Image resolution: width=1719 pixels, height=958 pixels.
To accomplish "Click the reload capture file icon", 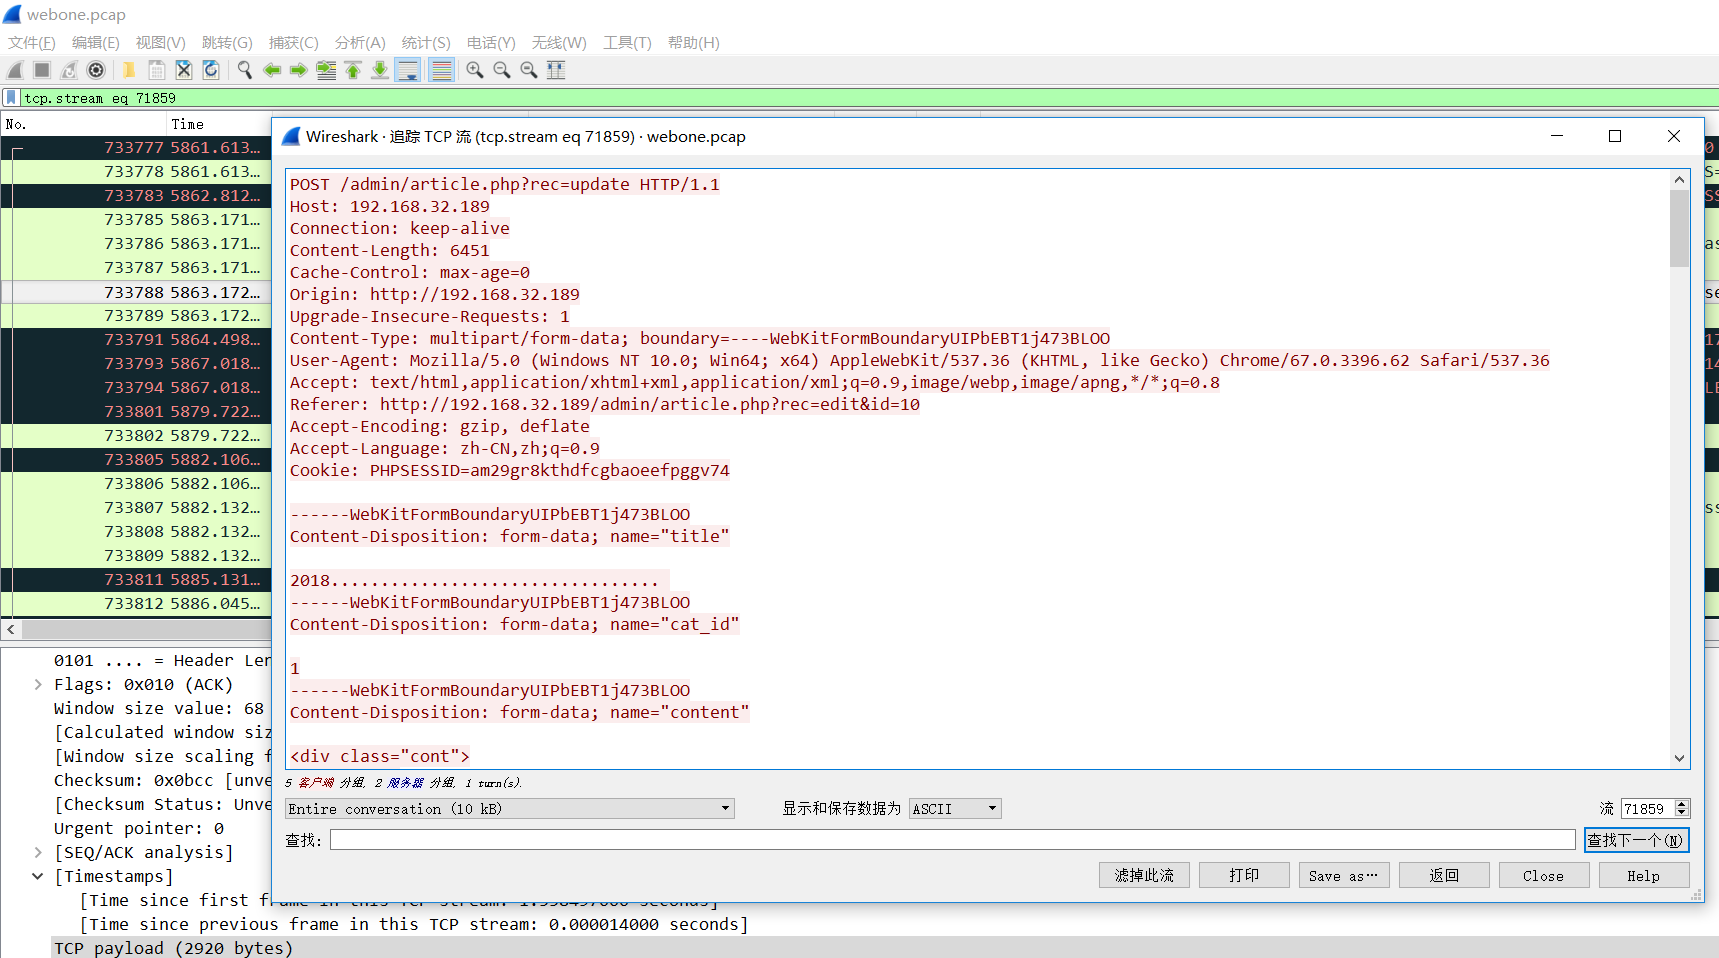I will (211, 70).
